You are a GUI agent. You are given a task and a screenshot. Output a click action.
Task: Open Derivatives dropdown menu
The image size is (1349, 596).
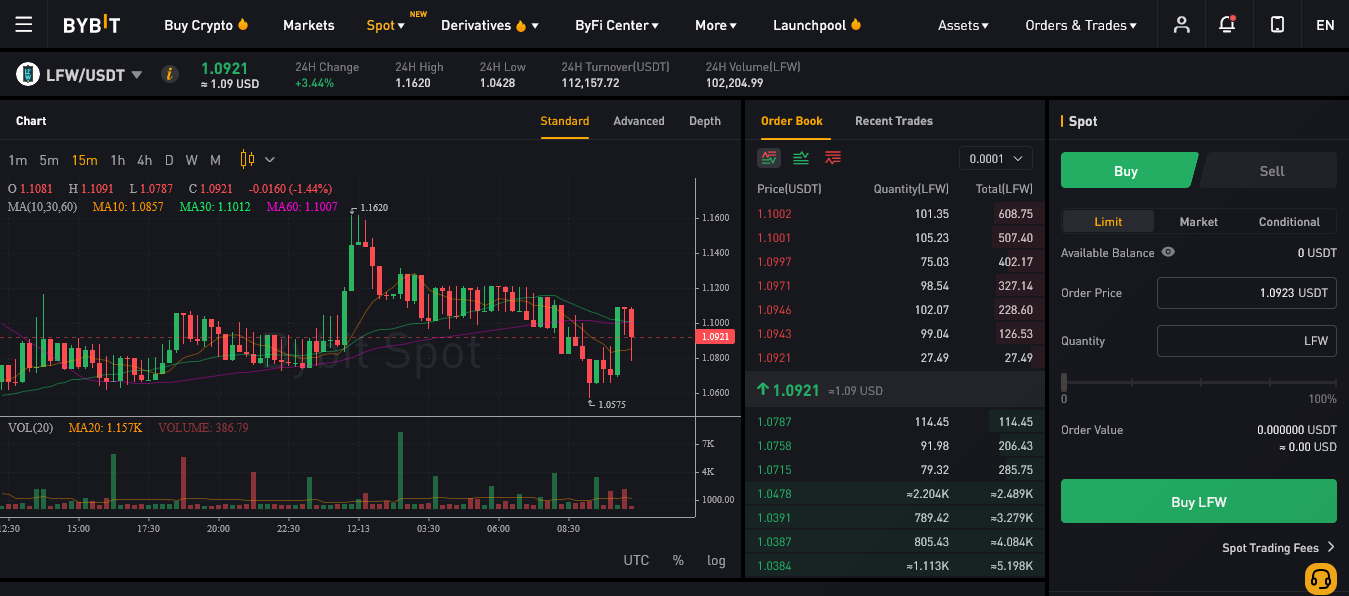pos(490,25)
